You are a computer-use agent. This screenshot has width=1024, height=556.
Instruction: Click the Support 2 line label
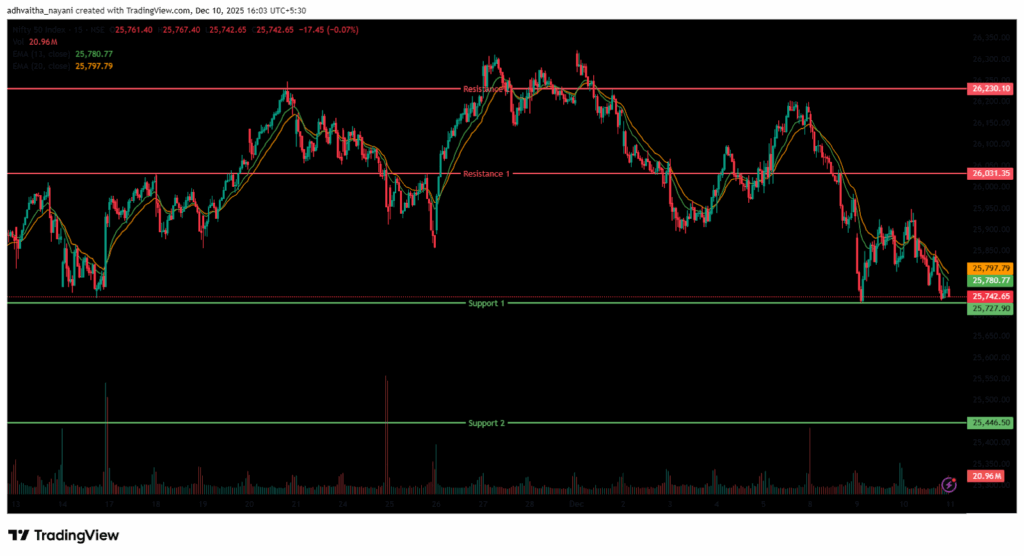point(487,423)
